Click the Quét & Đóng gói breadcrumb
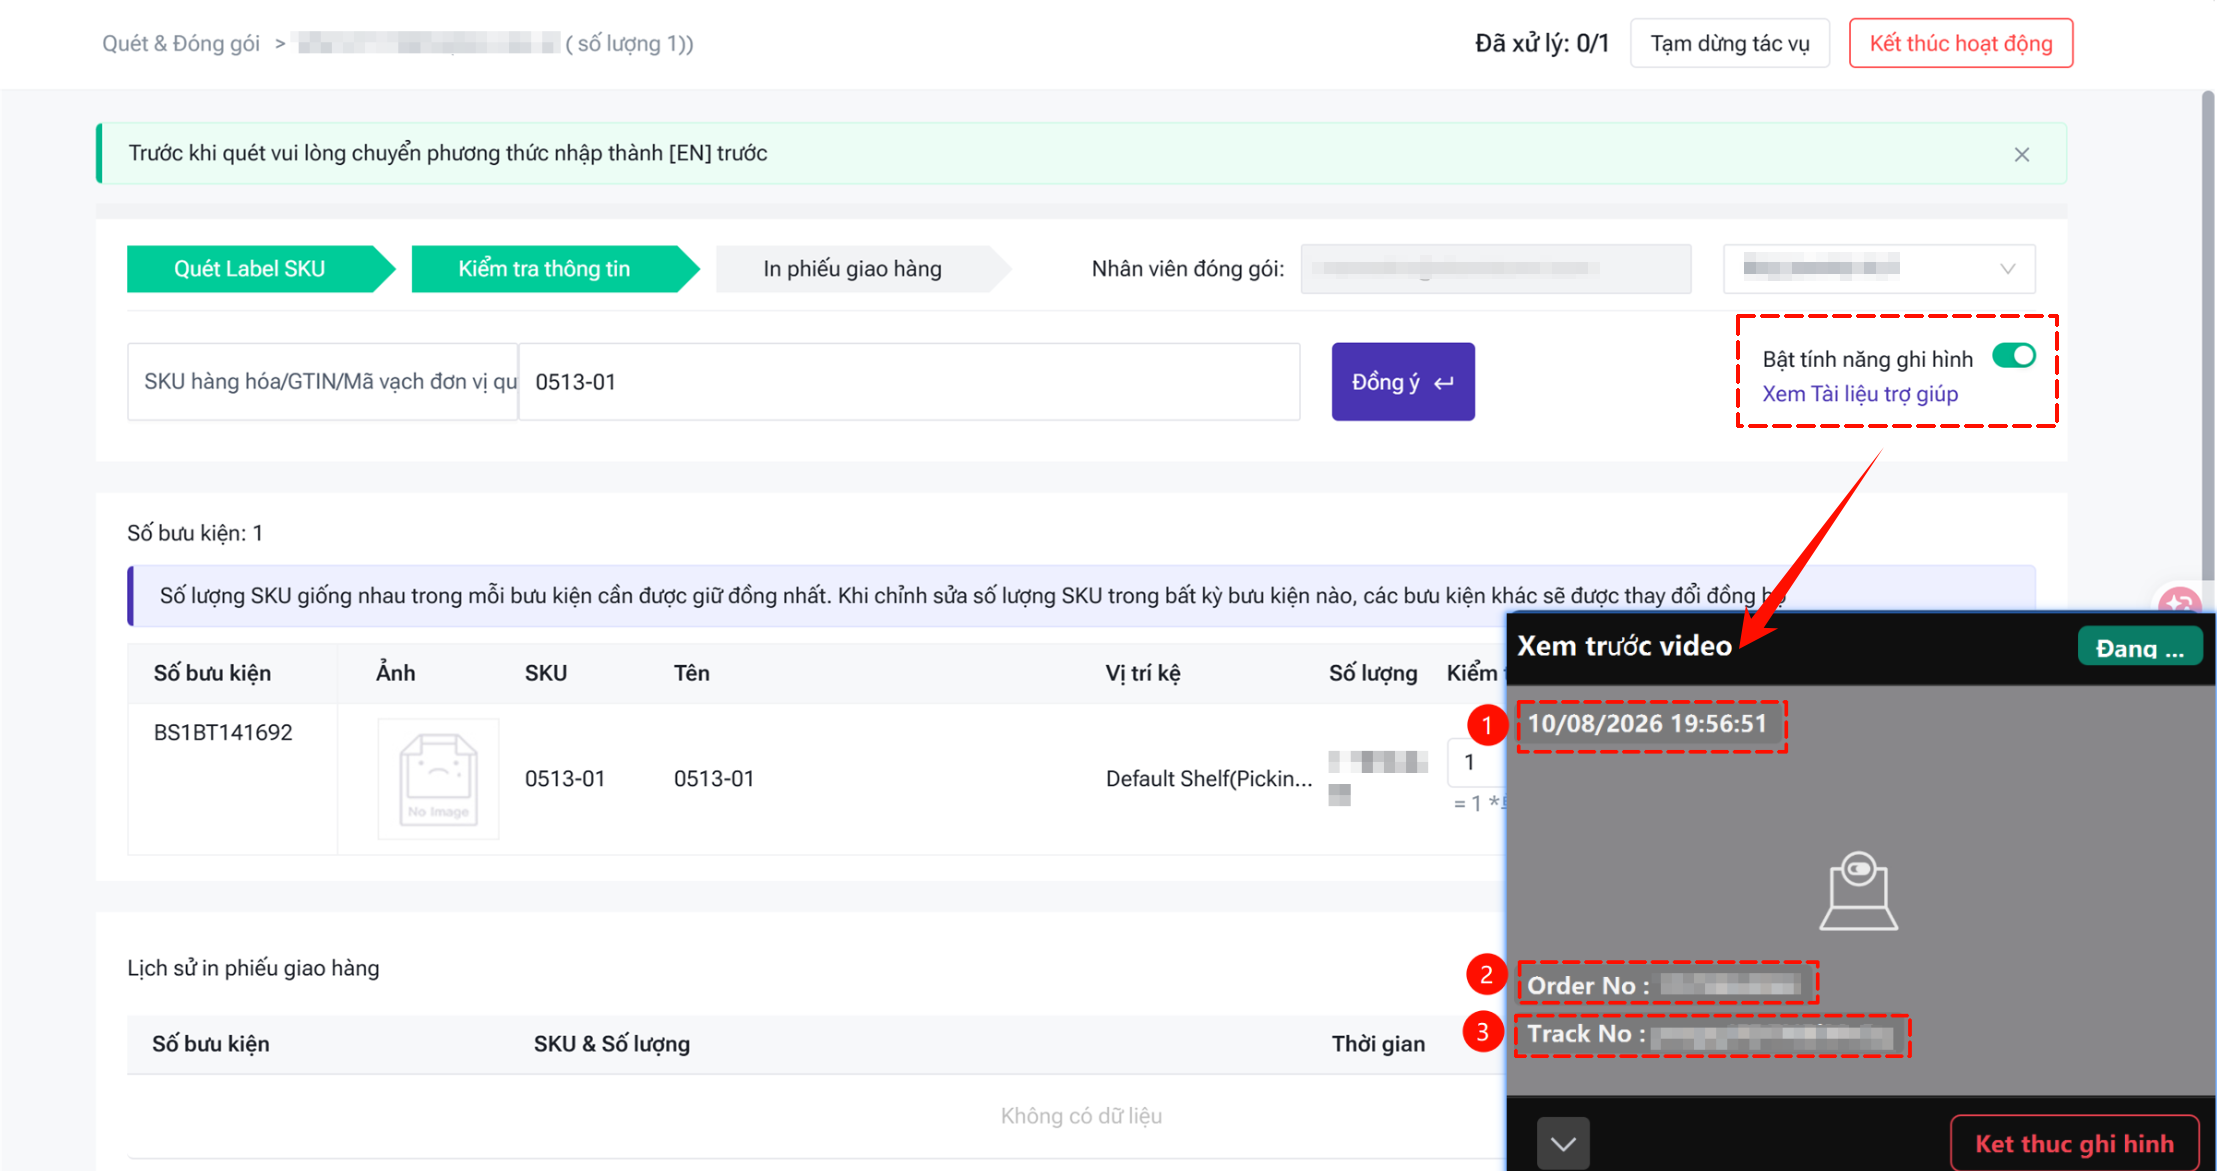 181,43
